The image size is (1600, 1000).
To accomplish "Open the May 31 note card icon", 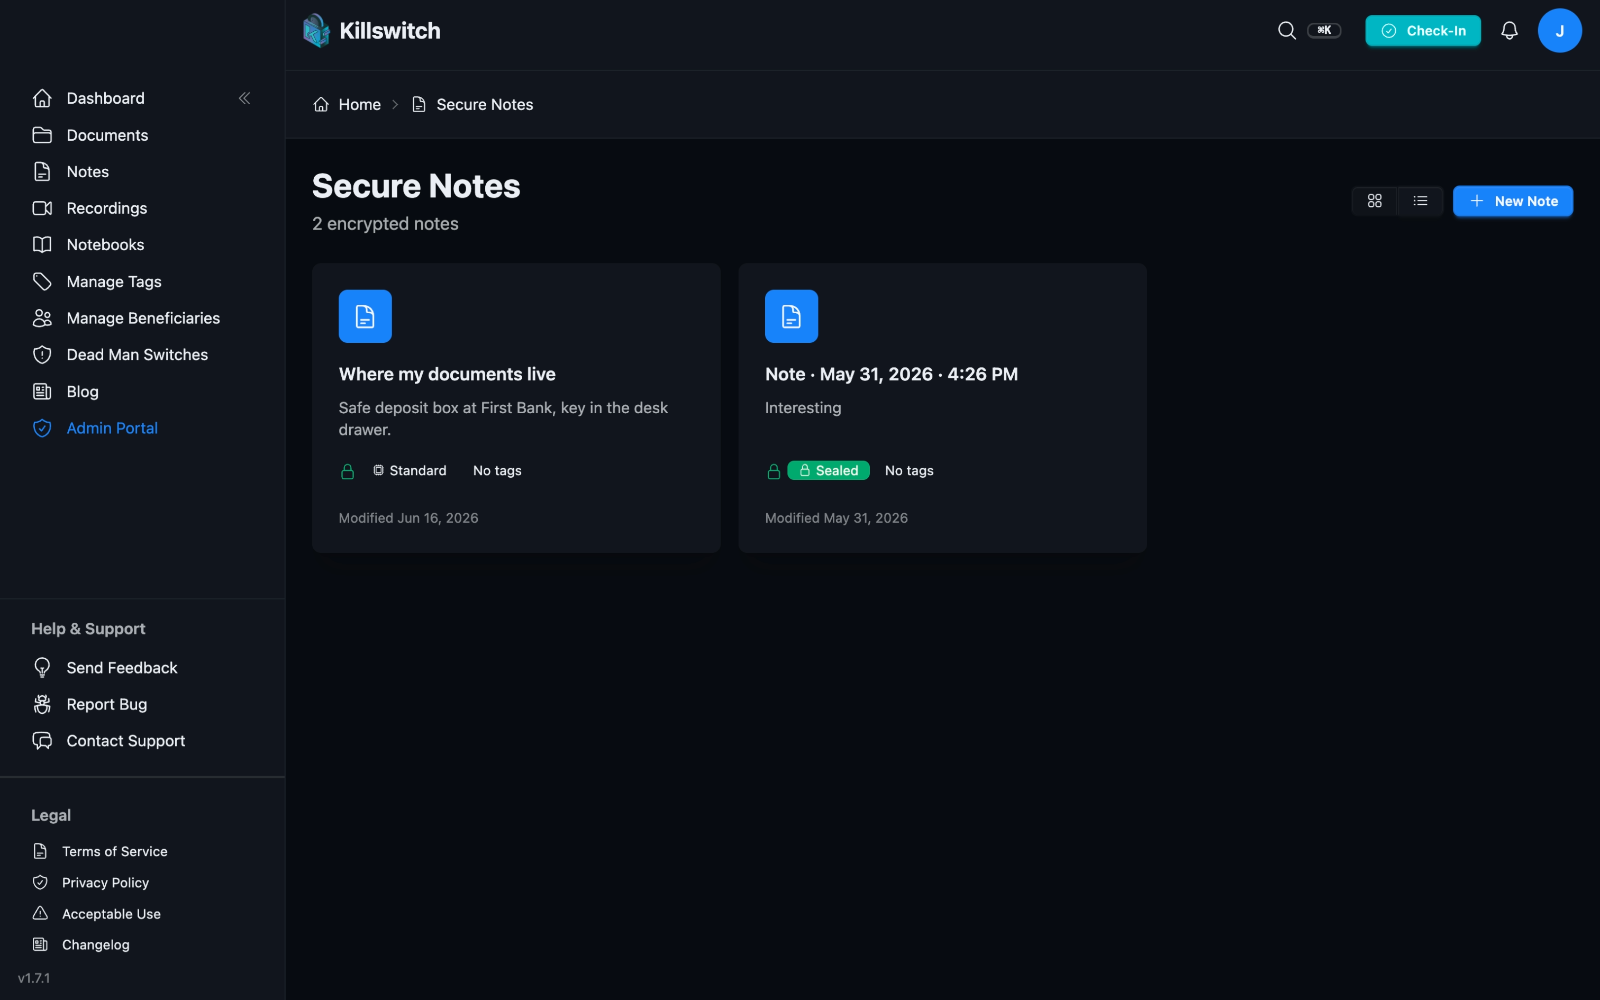I will coord(791,316).
